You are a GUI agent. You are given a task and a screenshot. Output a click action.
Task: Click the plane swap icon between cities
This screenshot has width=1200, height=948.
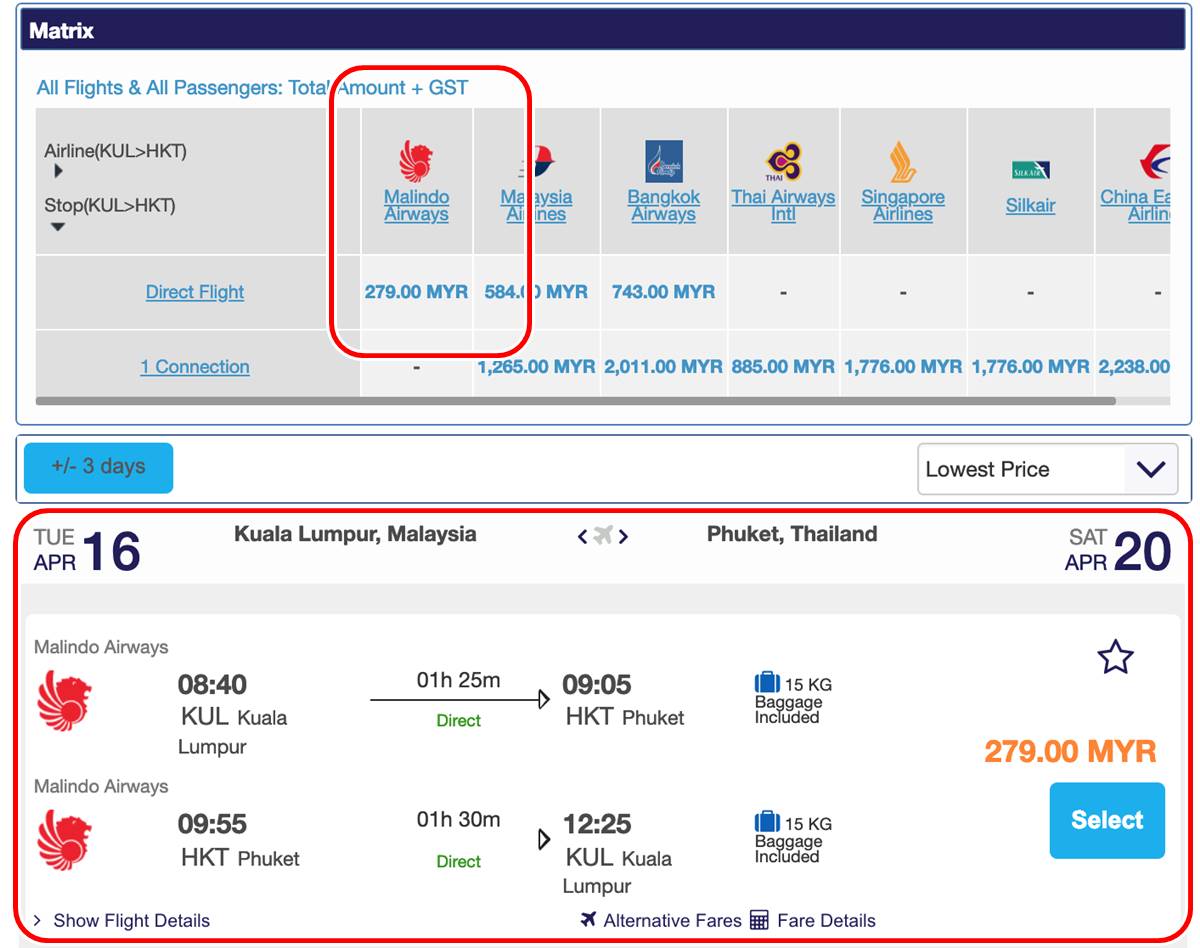pos(602,536)
